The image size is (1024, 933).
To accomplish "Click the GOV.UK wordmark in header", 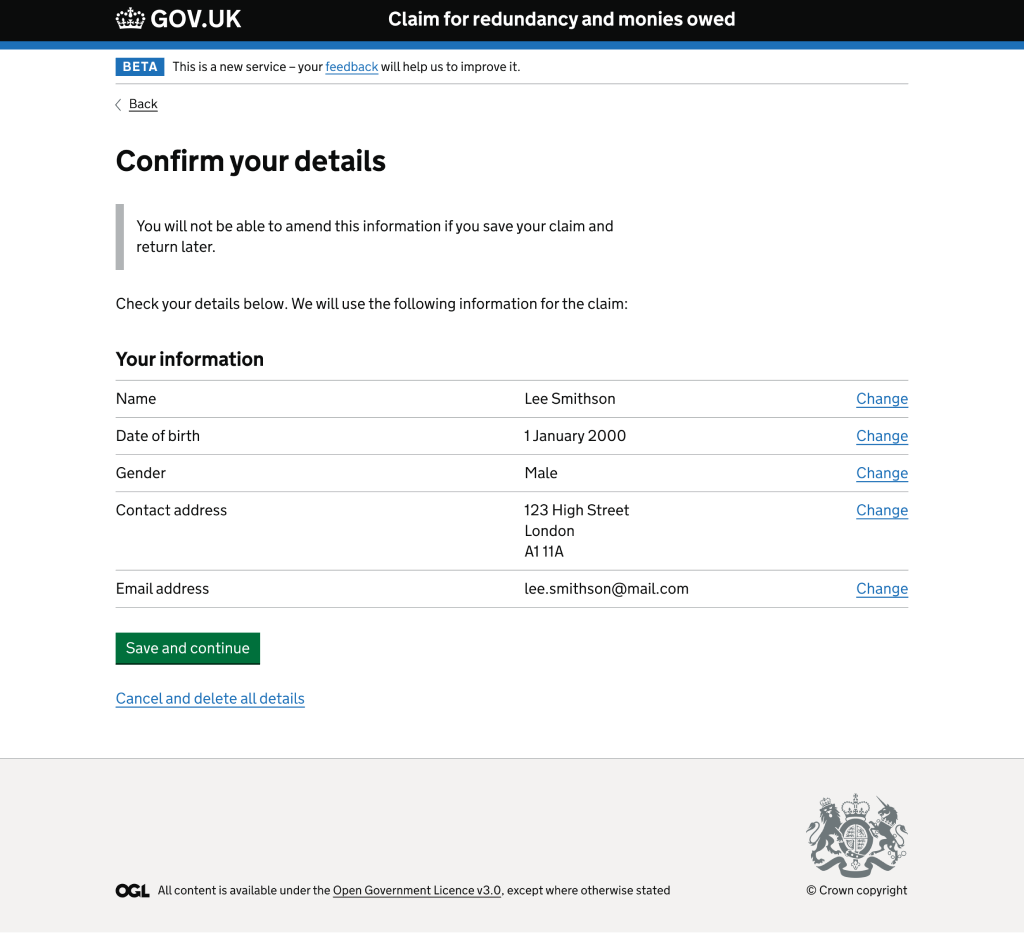I will click(x=196, y=19).
